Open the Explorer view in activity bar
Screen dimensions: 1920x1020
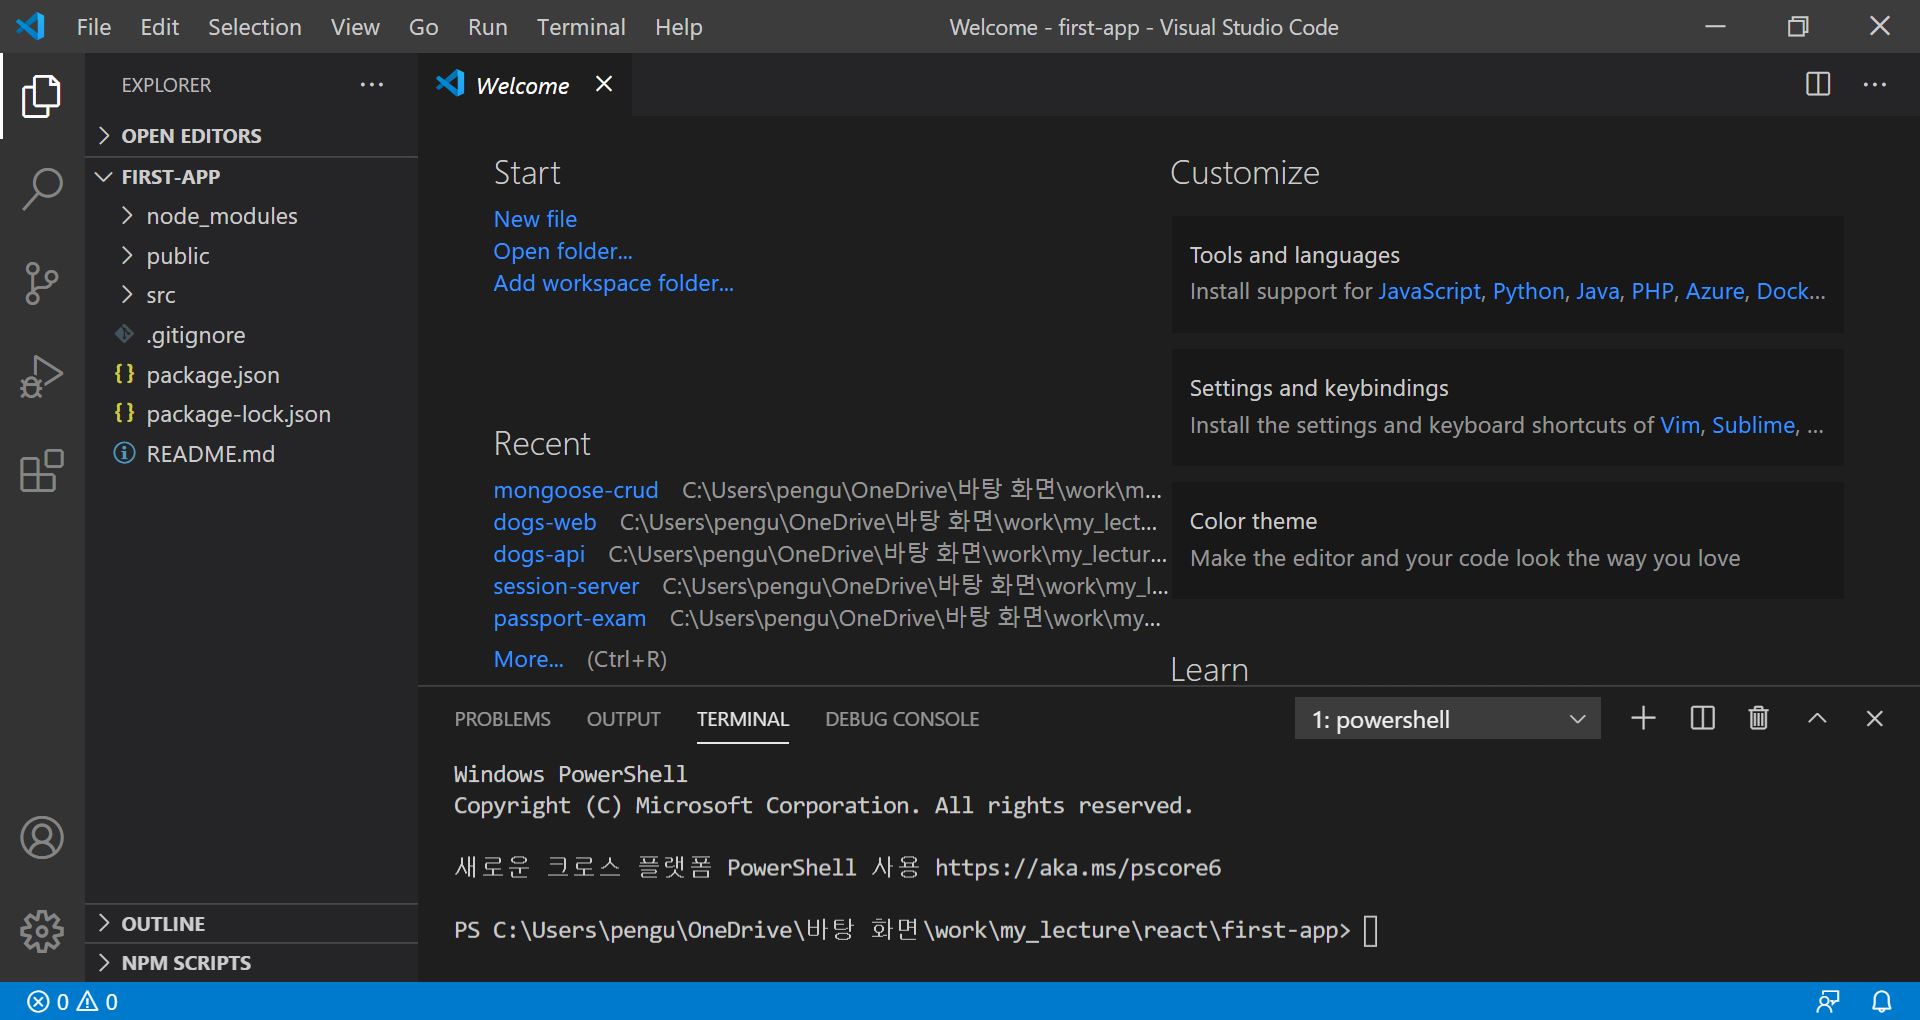(41, 96)
